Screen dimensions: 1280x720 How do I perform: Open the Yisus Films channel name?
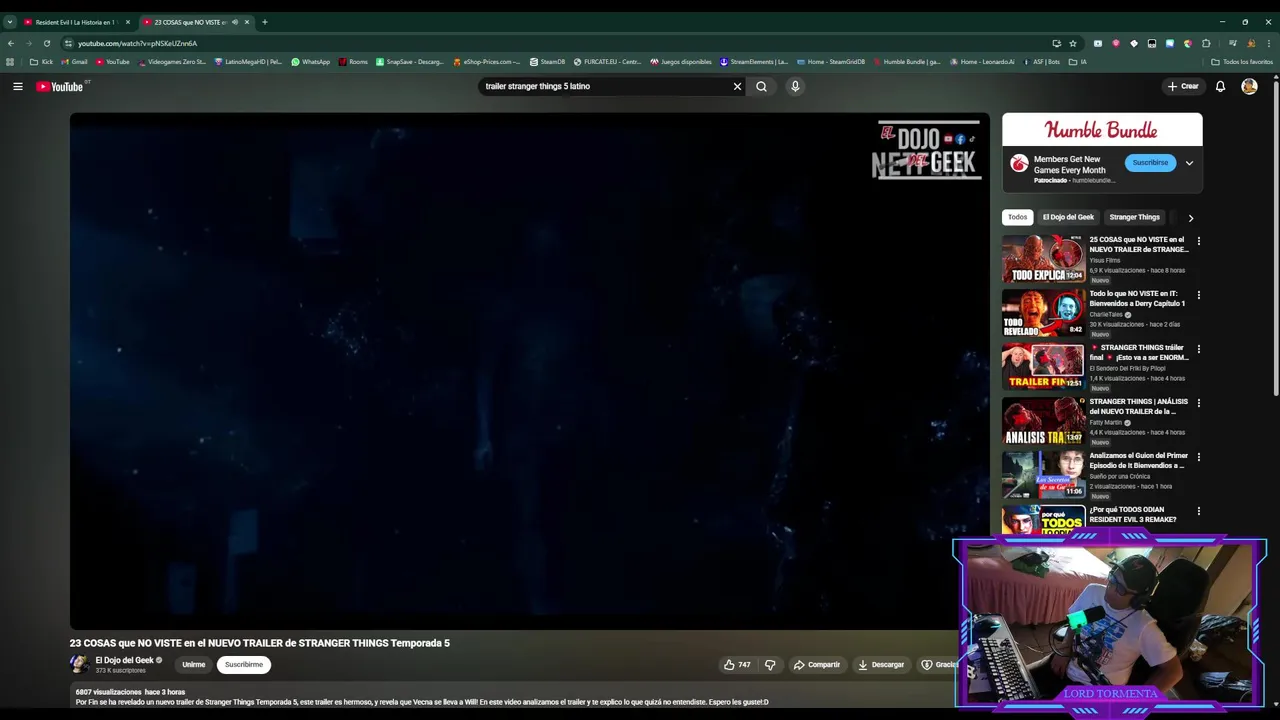pyautogui.click(x=1105, y=260)
